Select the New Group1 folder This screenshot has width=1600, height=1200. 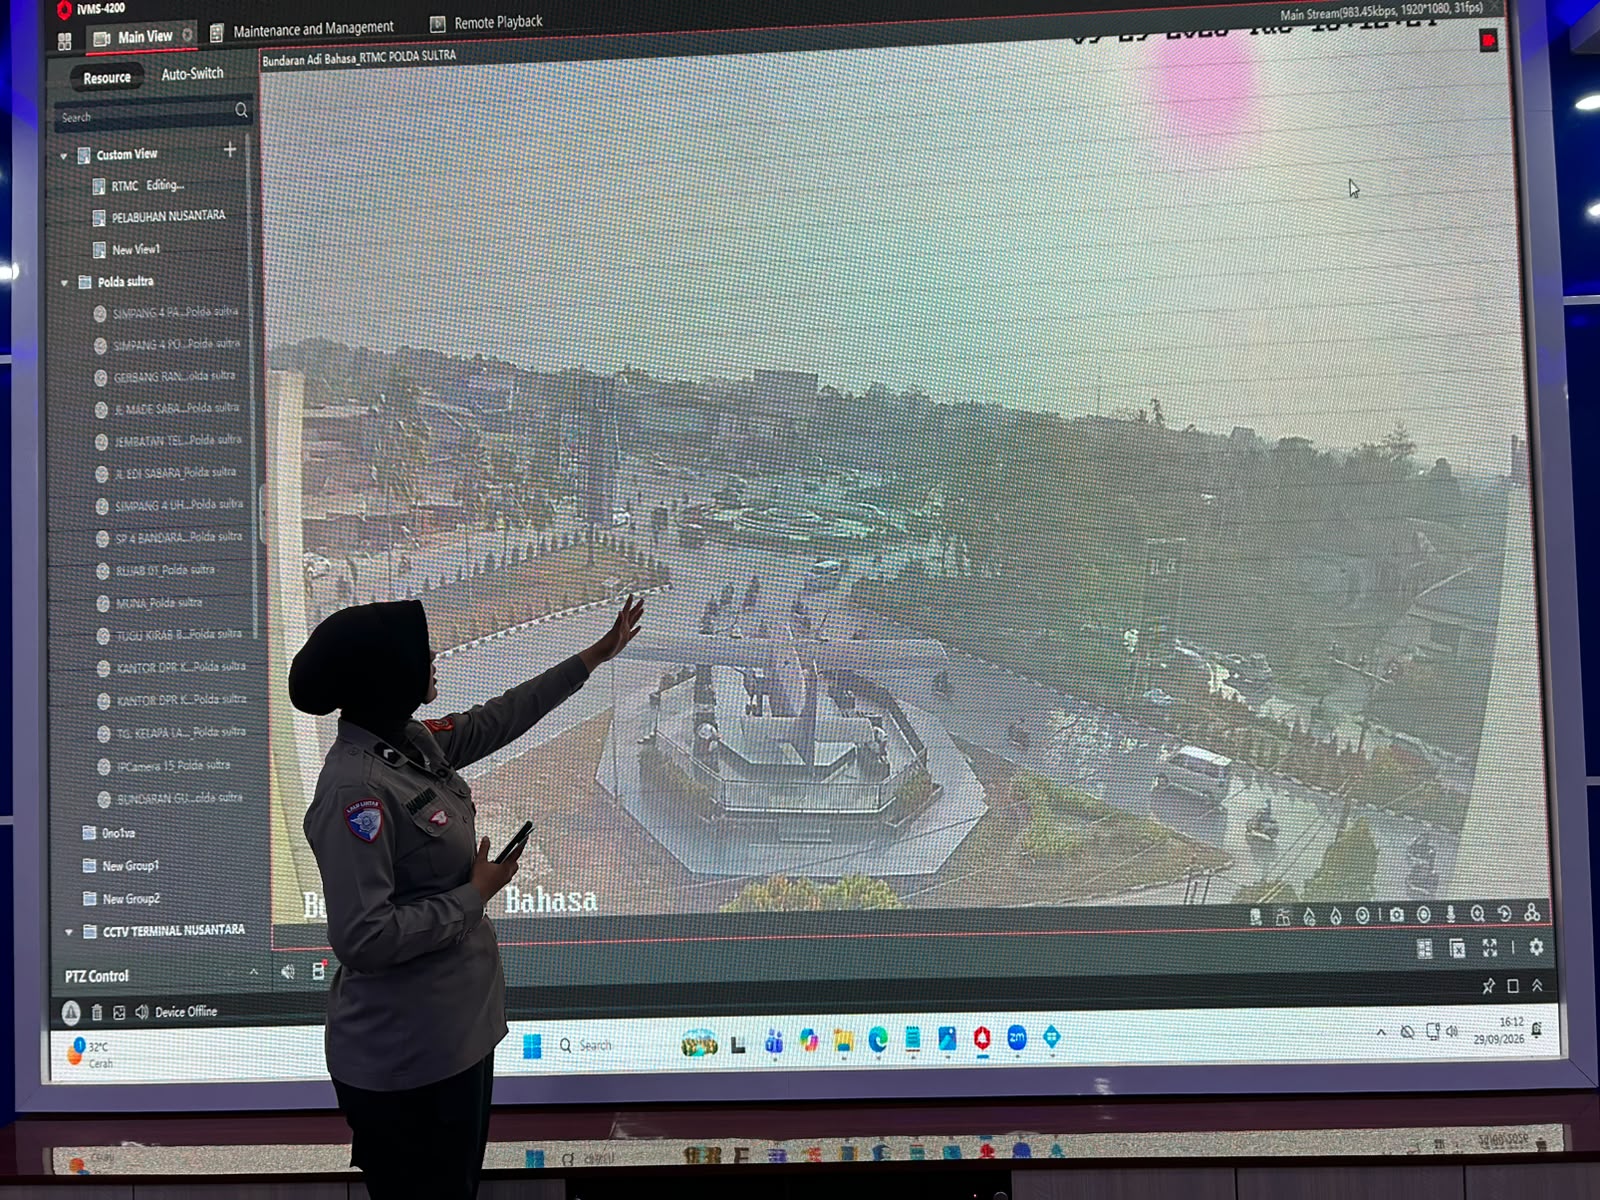pyautogui.click(x=121, y=866)
